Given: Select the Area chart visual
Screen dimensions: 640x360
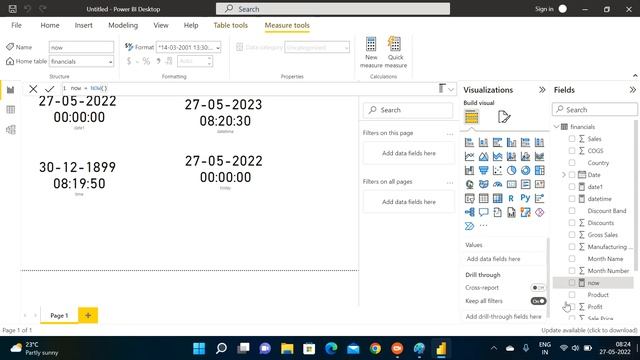Looking at the screenshot, I should coord(483,156).
